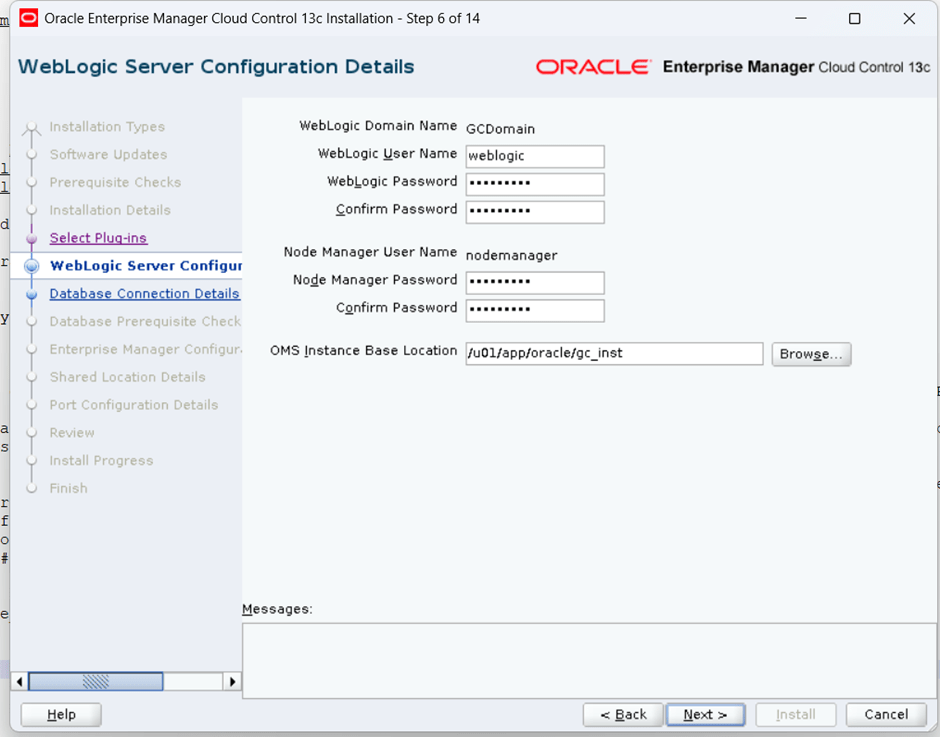Focus the WebLogic Password field
The height and width of the screenshot is (737, 940).
[534, 184]
